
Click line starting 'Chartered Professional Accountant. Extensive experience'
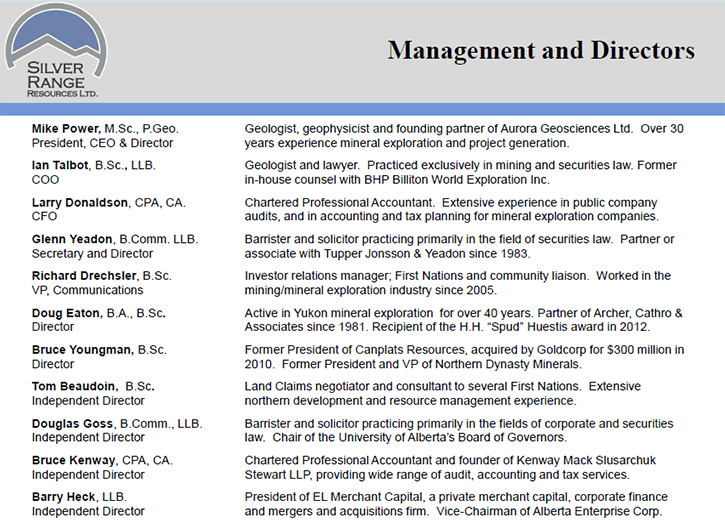(451, 203)
